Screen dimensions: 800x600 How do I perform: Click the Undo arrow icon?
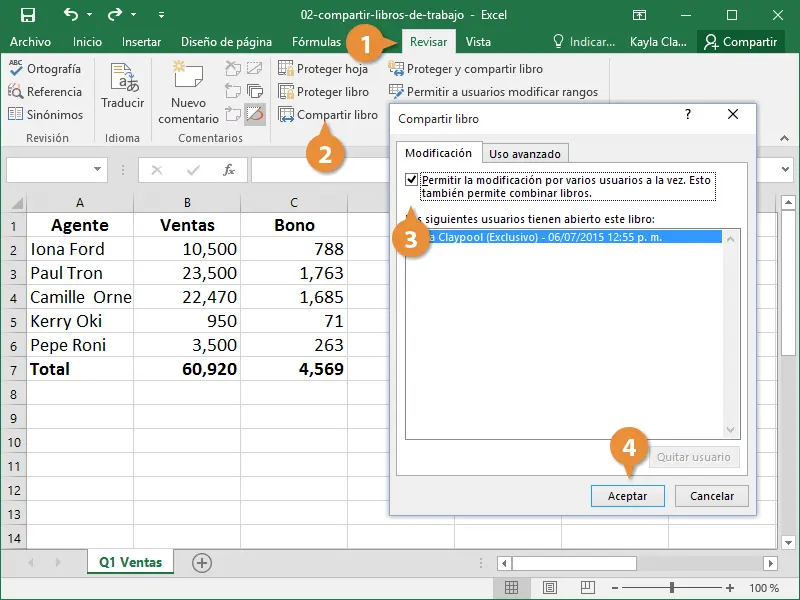point(71,15)
